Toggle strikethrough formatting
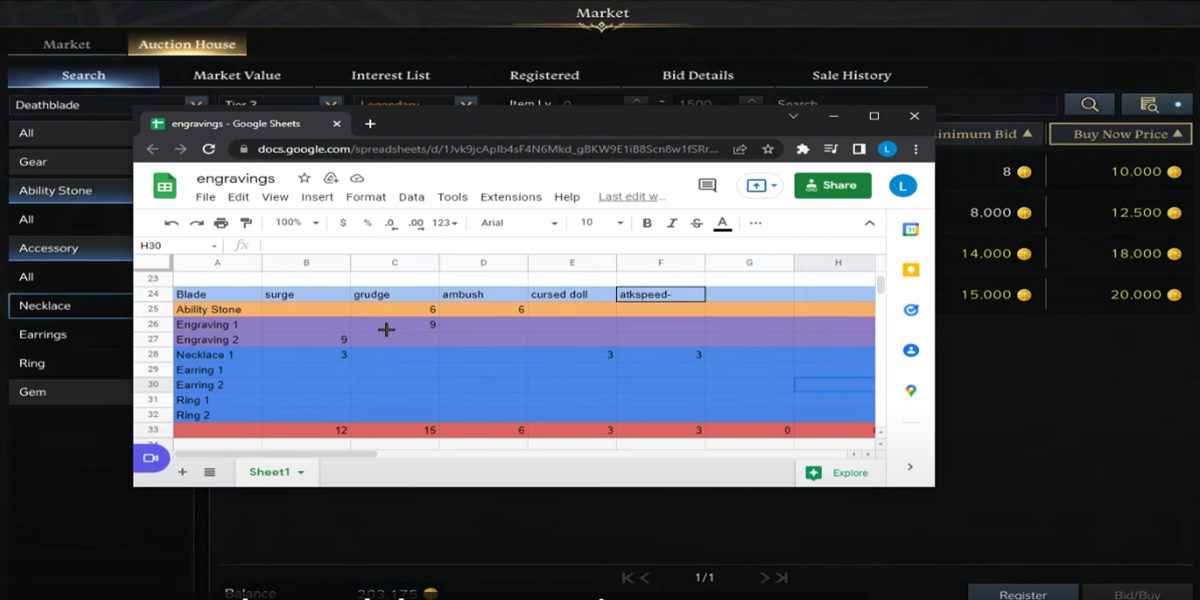 696,223
